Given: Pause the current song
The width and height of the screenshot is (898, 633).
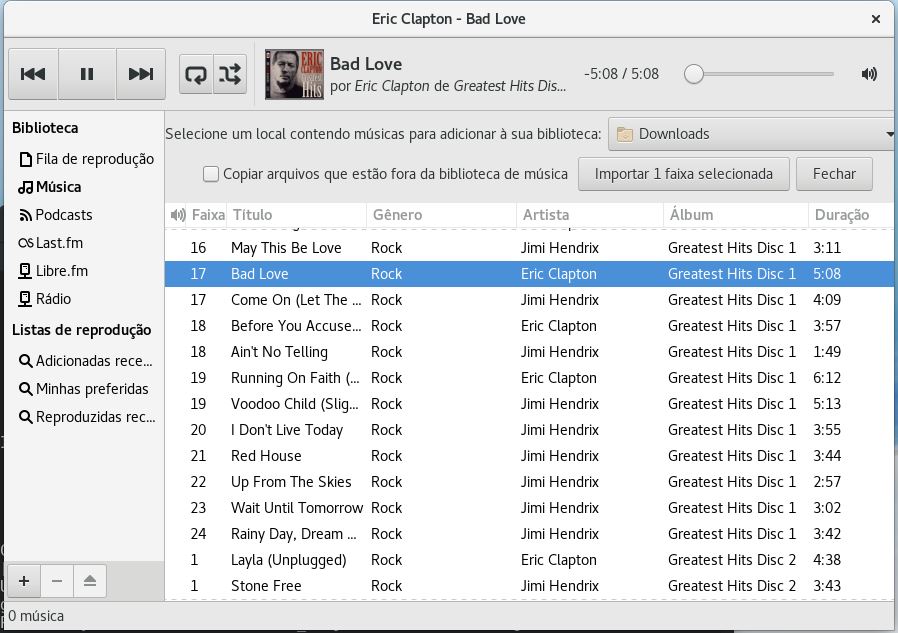Looking at the screenshot, I should 87,74.
